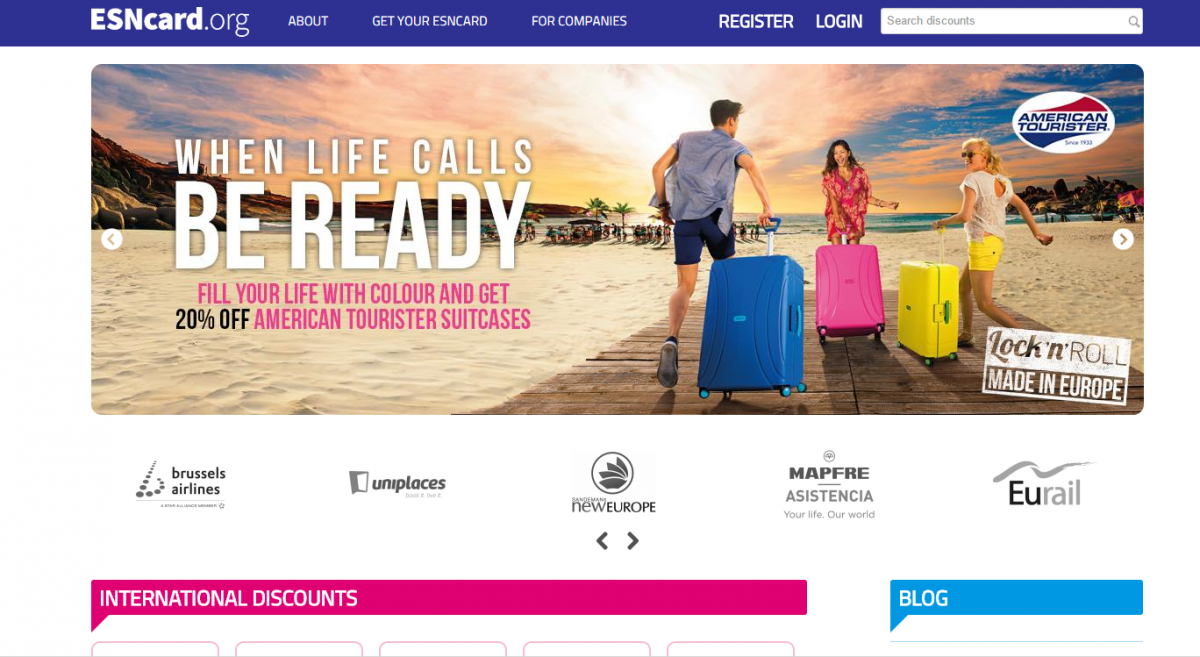The image size is (1200, 657).
Task: Open MAPFRE Asistencia partner logo
Action: (829, 485)
